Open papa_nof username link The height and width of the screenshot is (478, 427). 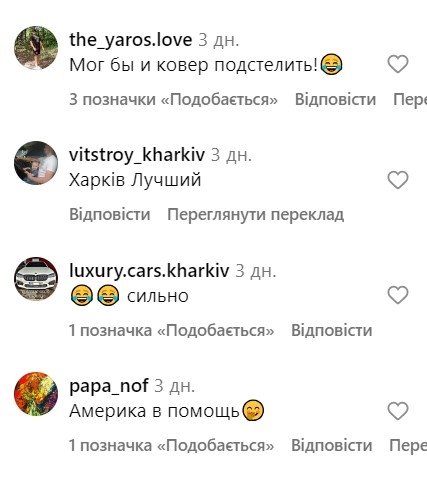[x=109, y=386]
